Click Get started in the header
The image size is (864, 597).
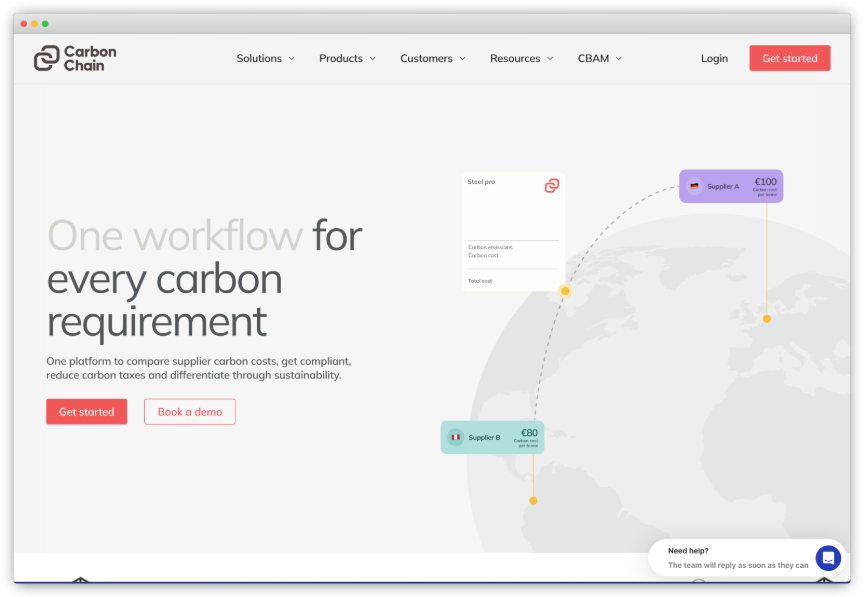pyautogui.click(x=790, y=58)
